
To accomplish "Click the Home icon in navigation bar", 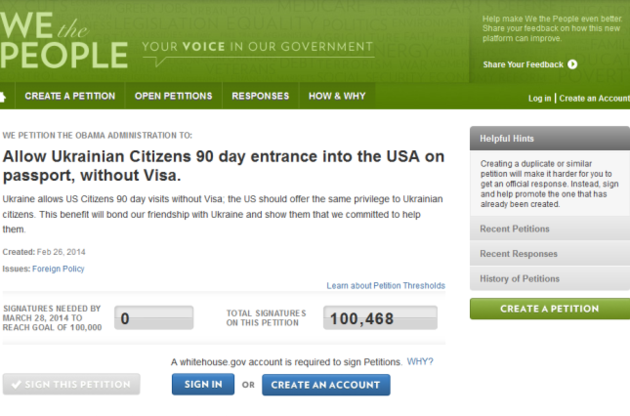I will click(4, 97).
